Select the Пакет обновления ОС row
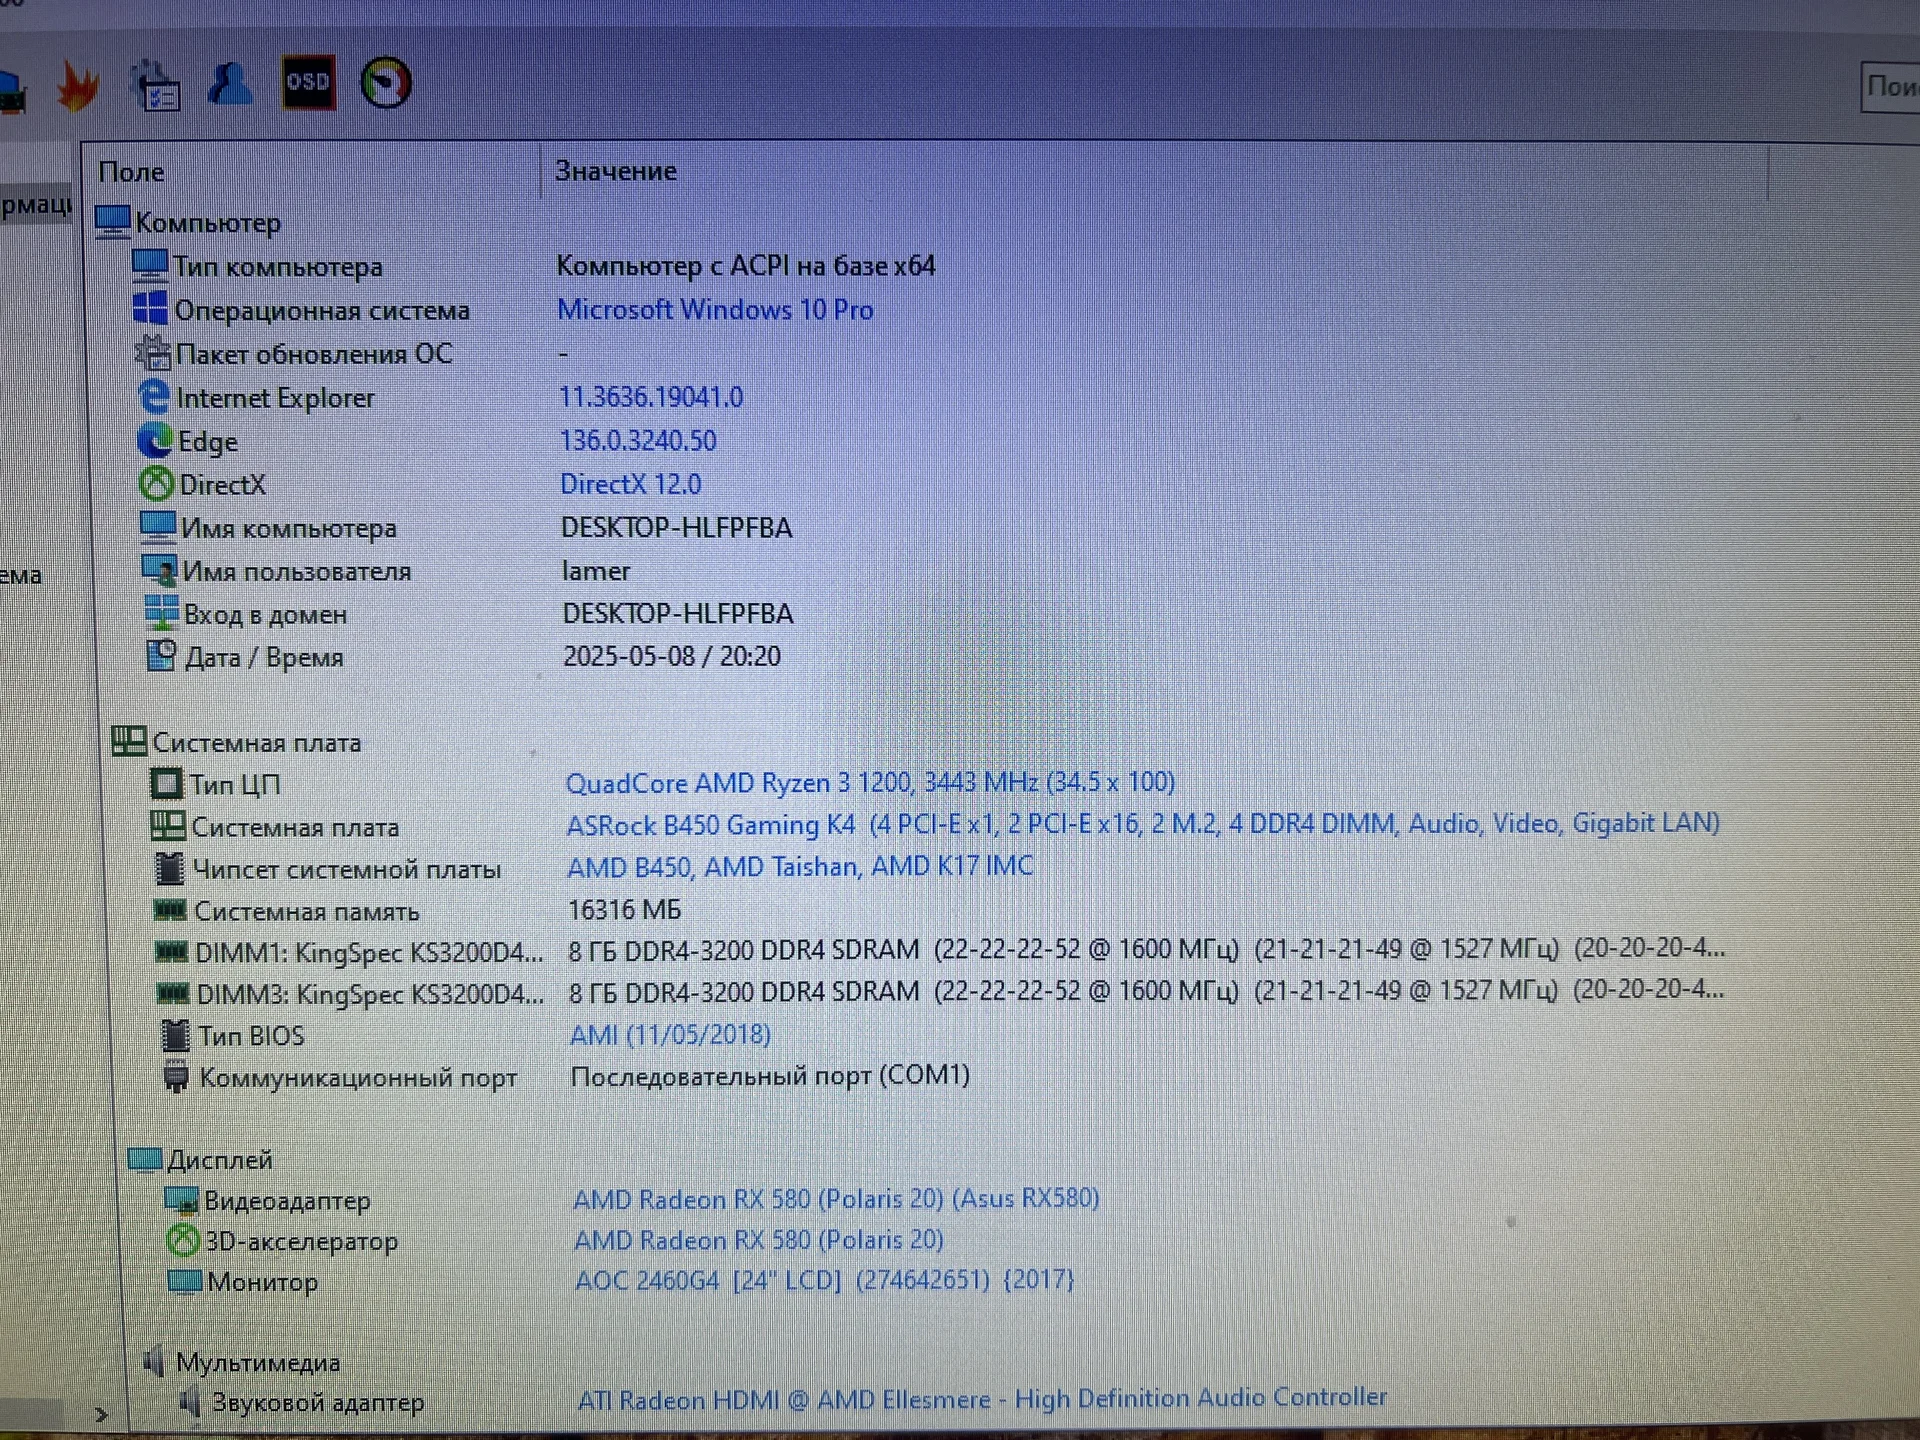 (352, 353)
